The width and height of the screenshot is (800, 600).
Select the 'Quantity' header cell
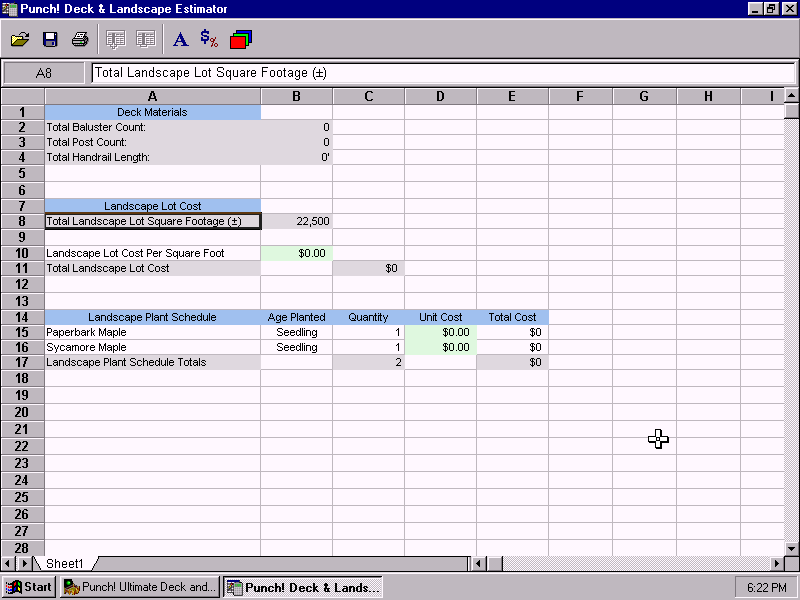point(368,317)
